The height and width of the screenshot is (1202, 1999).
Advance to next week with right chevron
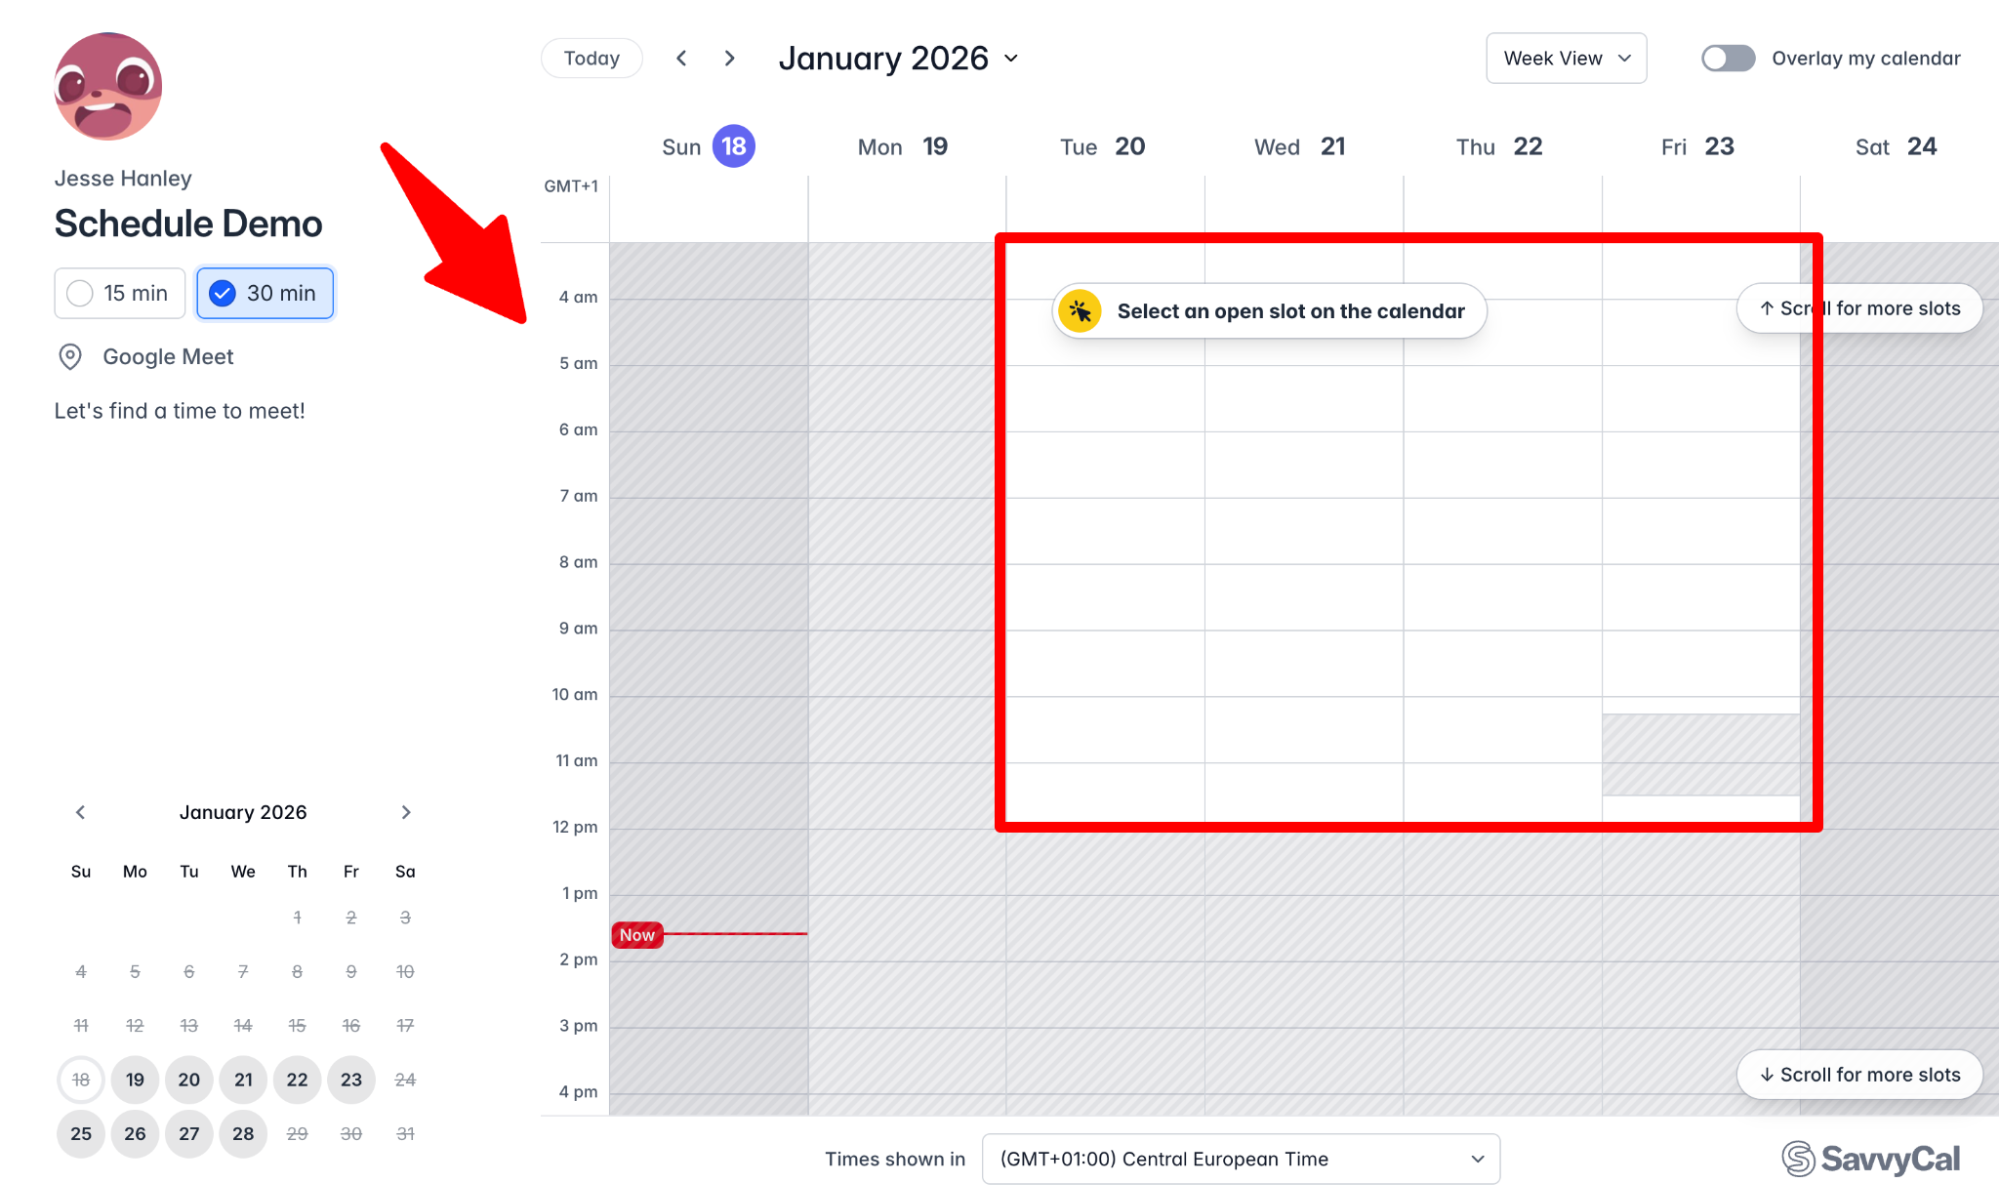click(x=730, y=58)
